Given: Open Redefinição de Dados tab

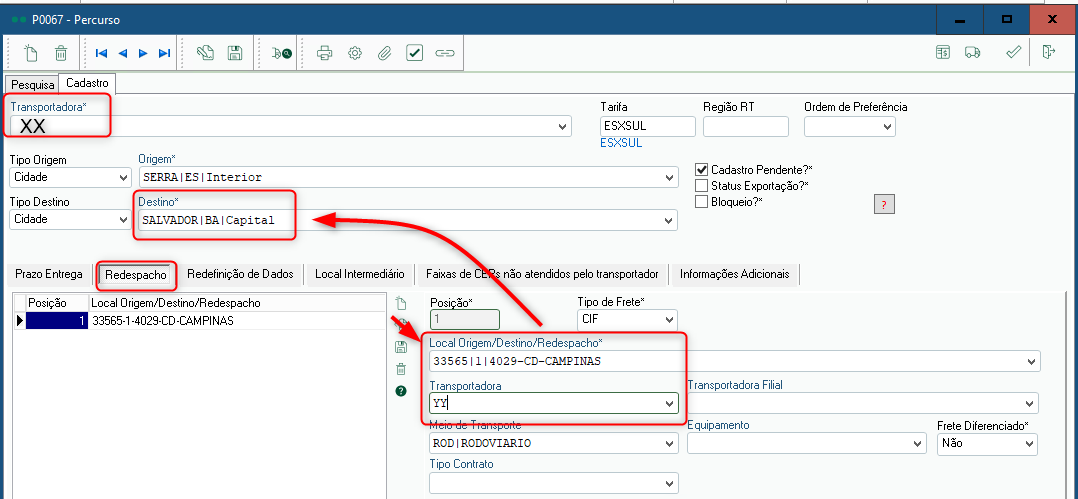Looking at the screenshot, I should point(241,274).
